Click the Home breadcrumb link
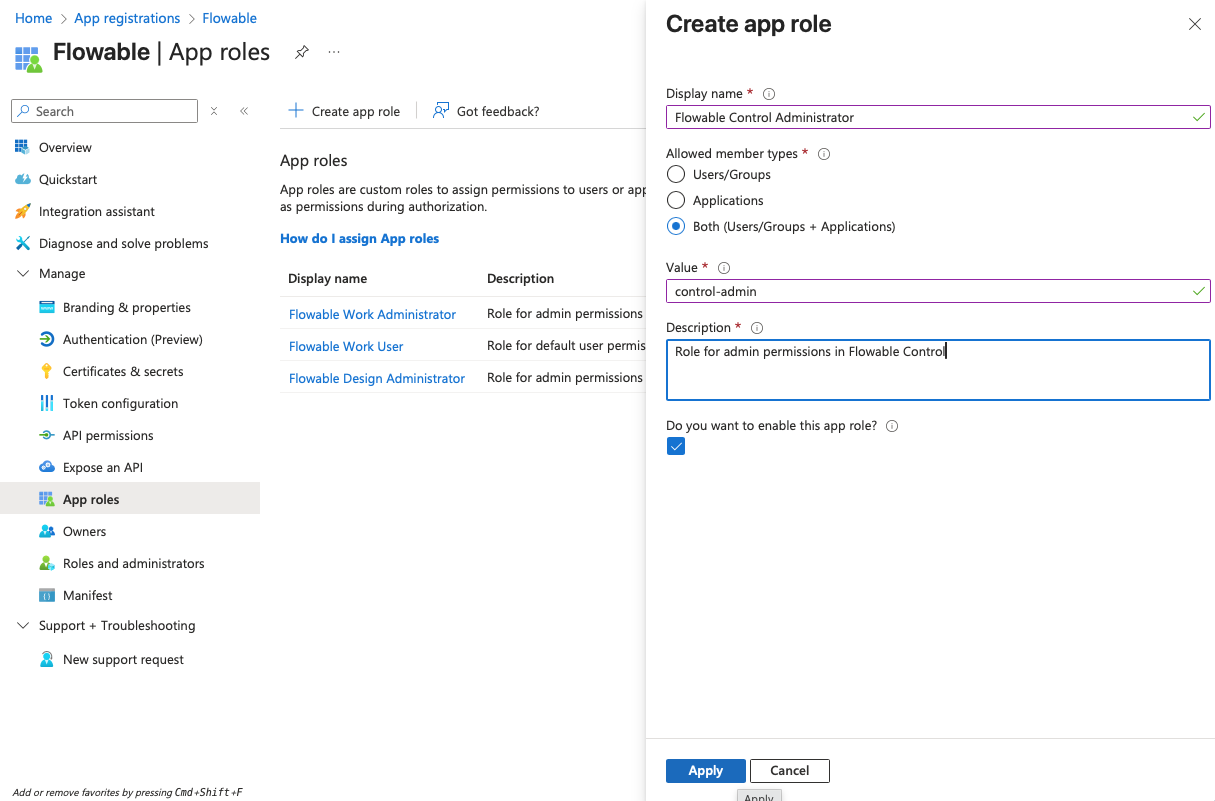Viewport: 1215px width, 801px height. tap(33, 18)
